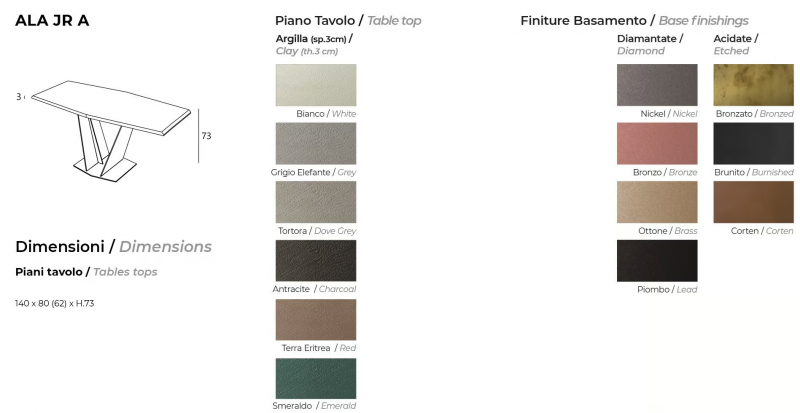Select the Nickel diamond base finish

657,85
